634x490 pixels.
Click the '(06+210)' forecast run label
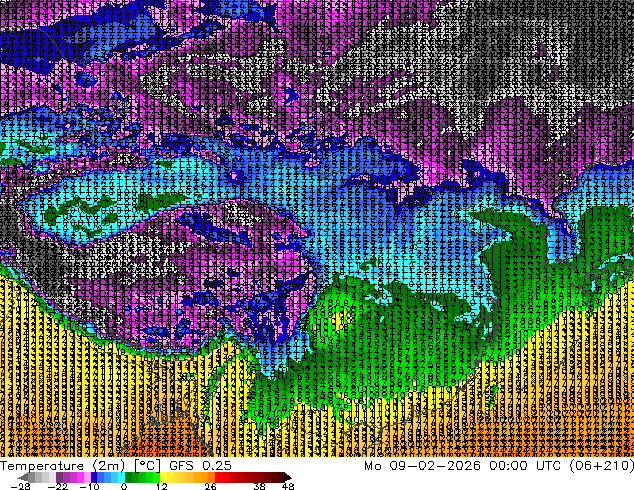coord(602,466)
